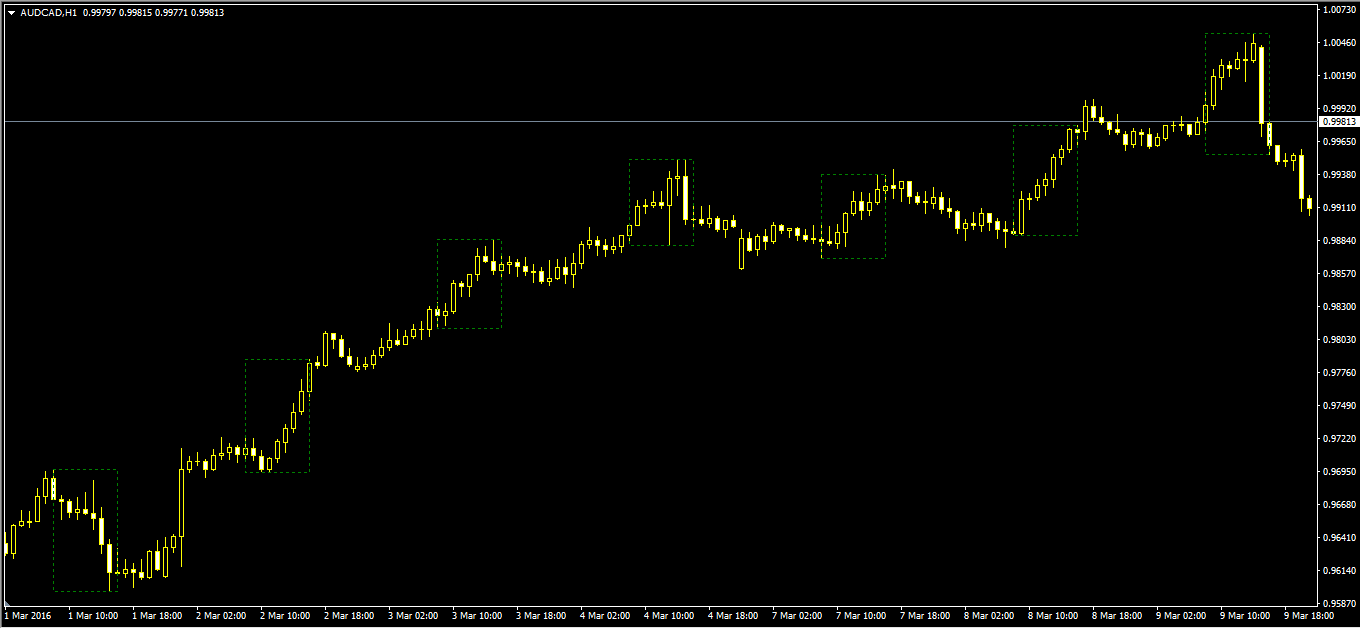Select the 1 Mar 2016 date label
This screenshot has width=1360, height=628.
point(28,616)
